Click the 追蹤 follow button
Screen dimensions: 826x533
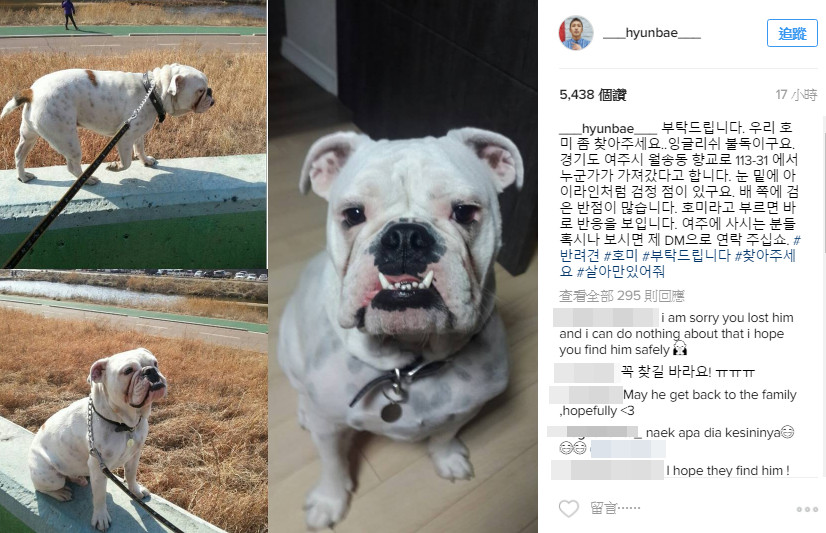click(792, 33)
